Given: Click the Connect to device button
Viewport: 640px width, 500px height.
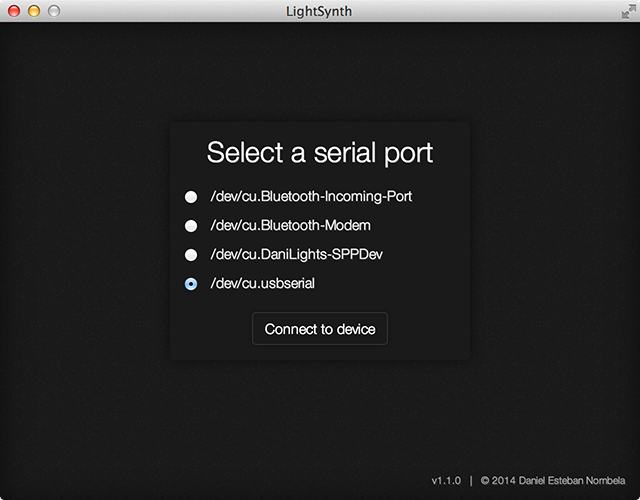Looking at the screenshot, I should click(320, 329).
